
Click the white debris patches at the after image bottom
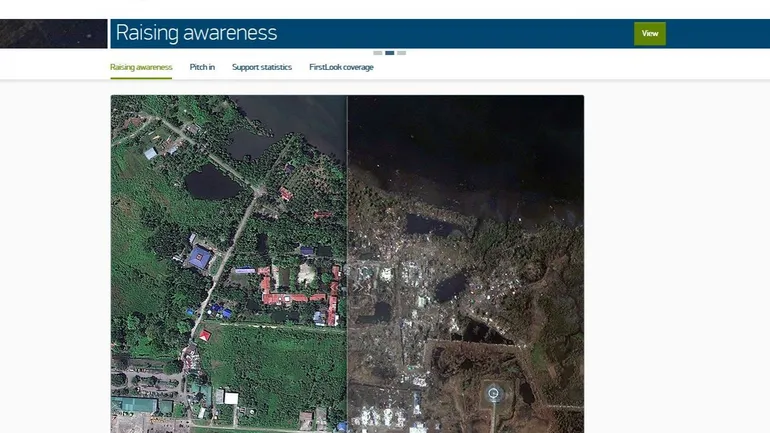pyautogui.click(x=390, y=418)
